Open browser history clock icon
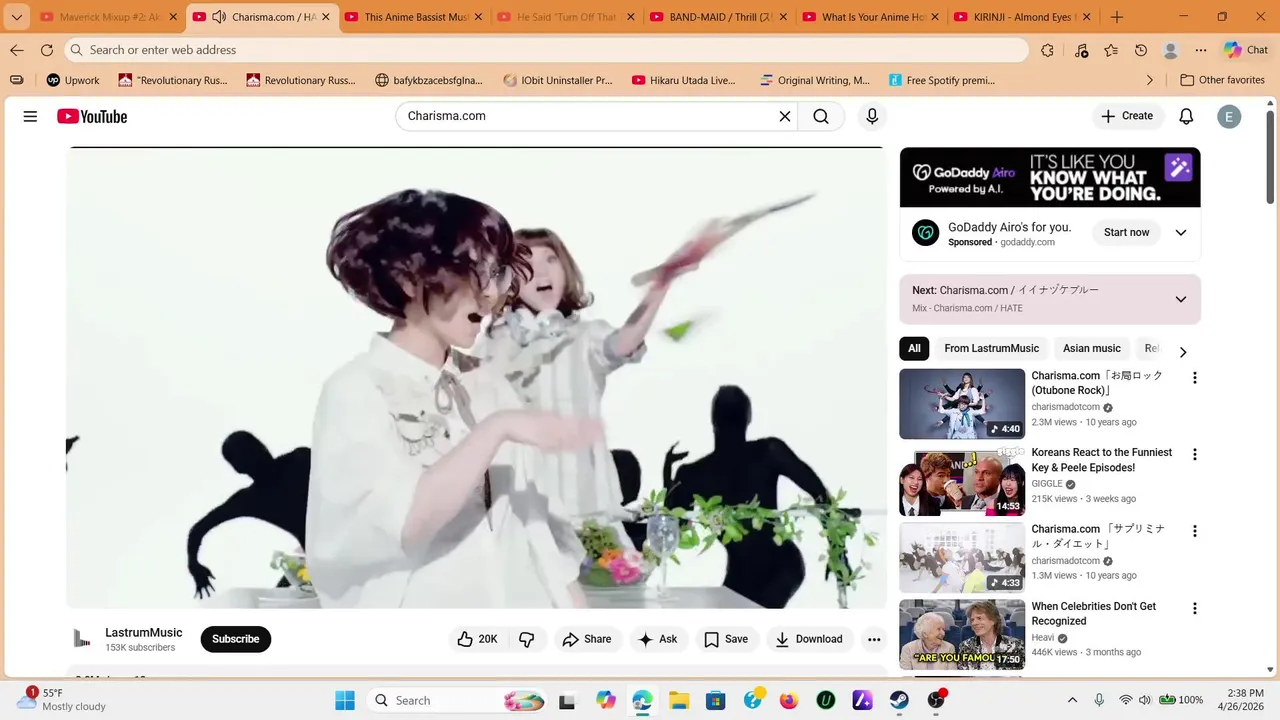The height and width of the screenshot is (720, 1280). pyautogui.click(x=1141, y=50)
